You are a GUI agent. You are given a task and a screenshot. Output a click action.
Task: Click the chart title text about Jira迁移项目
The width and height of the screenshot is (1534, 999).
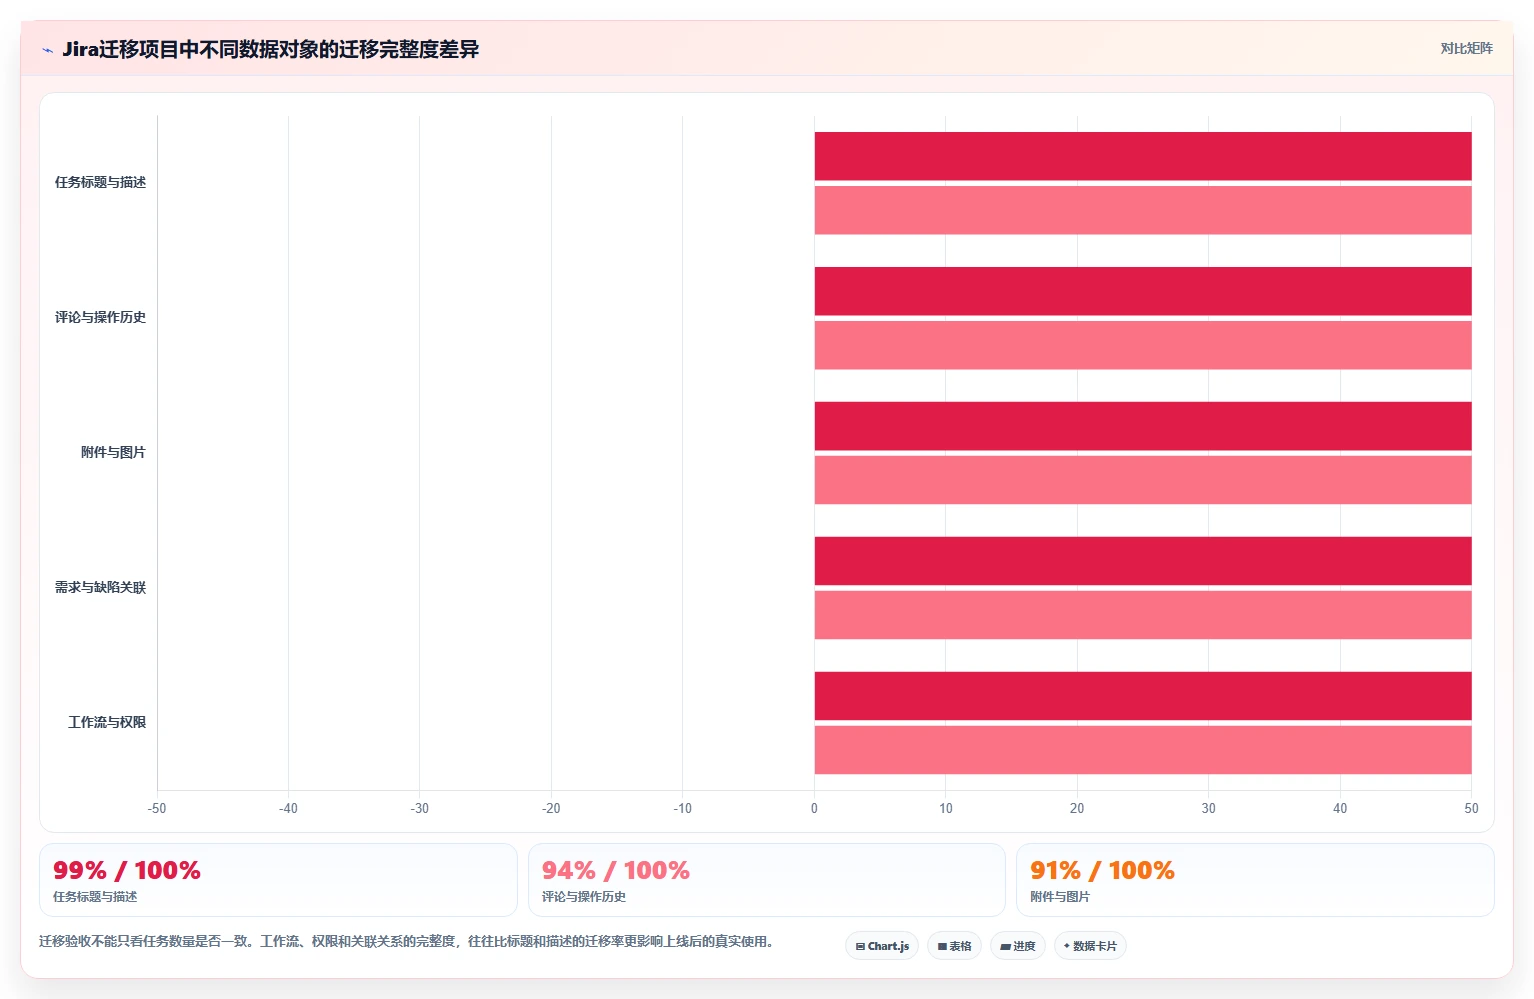click(x=271, y=49)
